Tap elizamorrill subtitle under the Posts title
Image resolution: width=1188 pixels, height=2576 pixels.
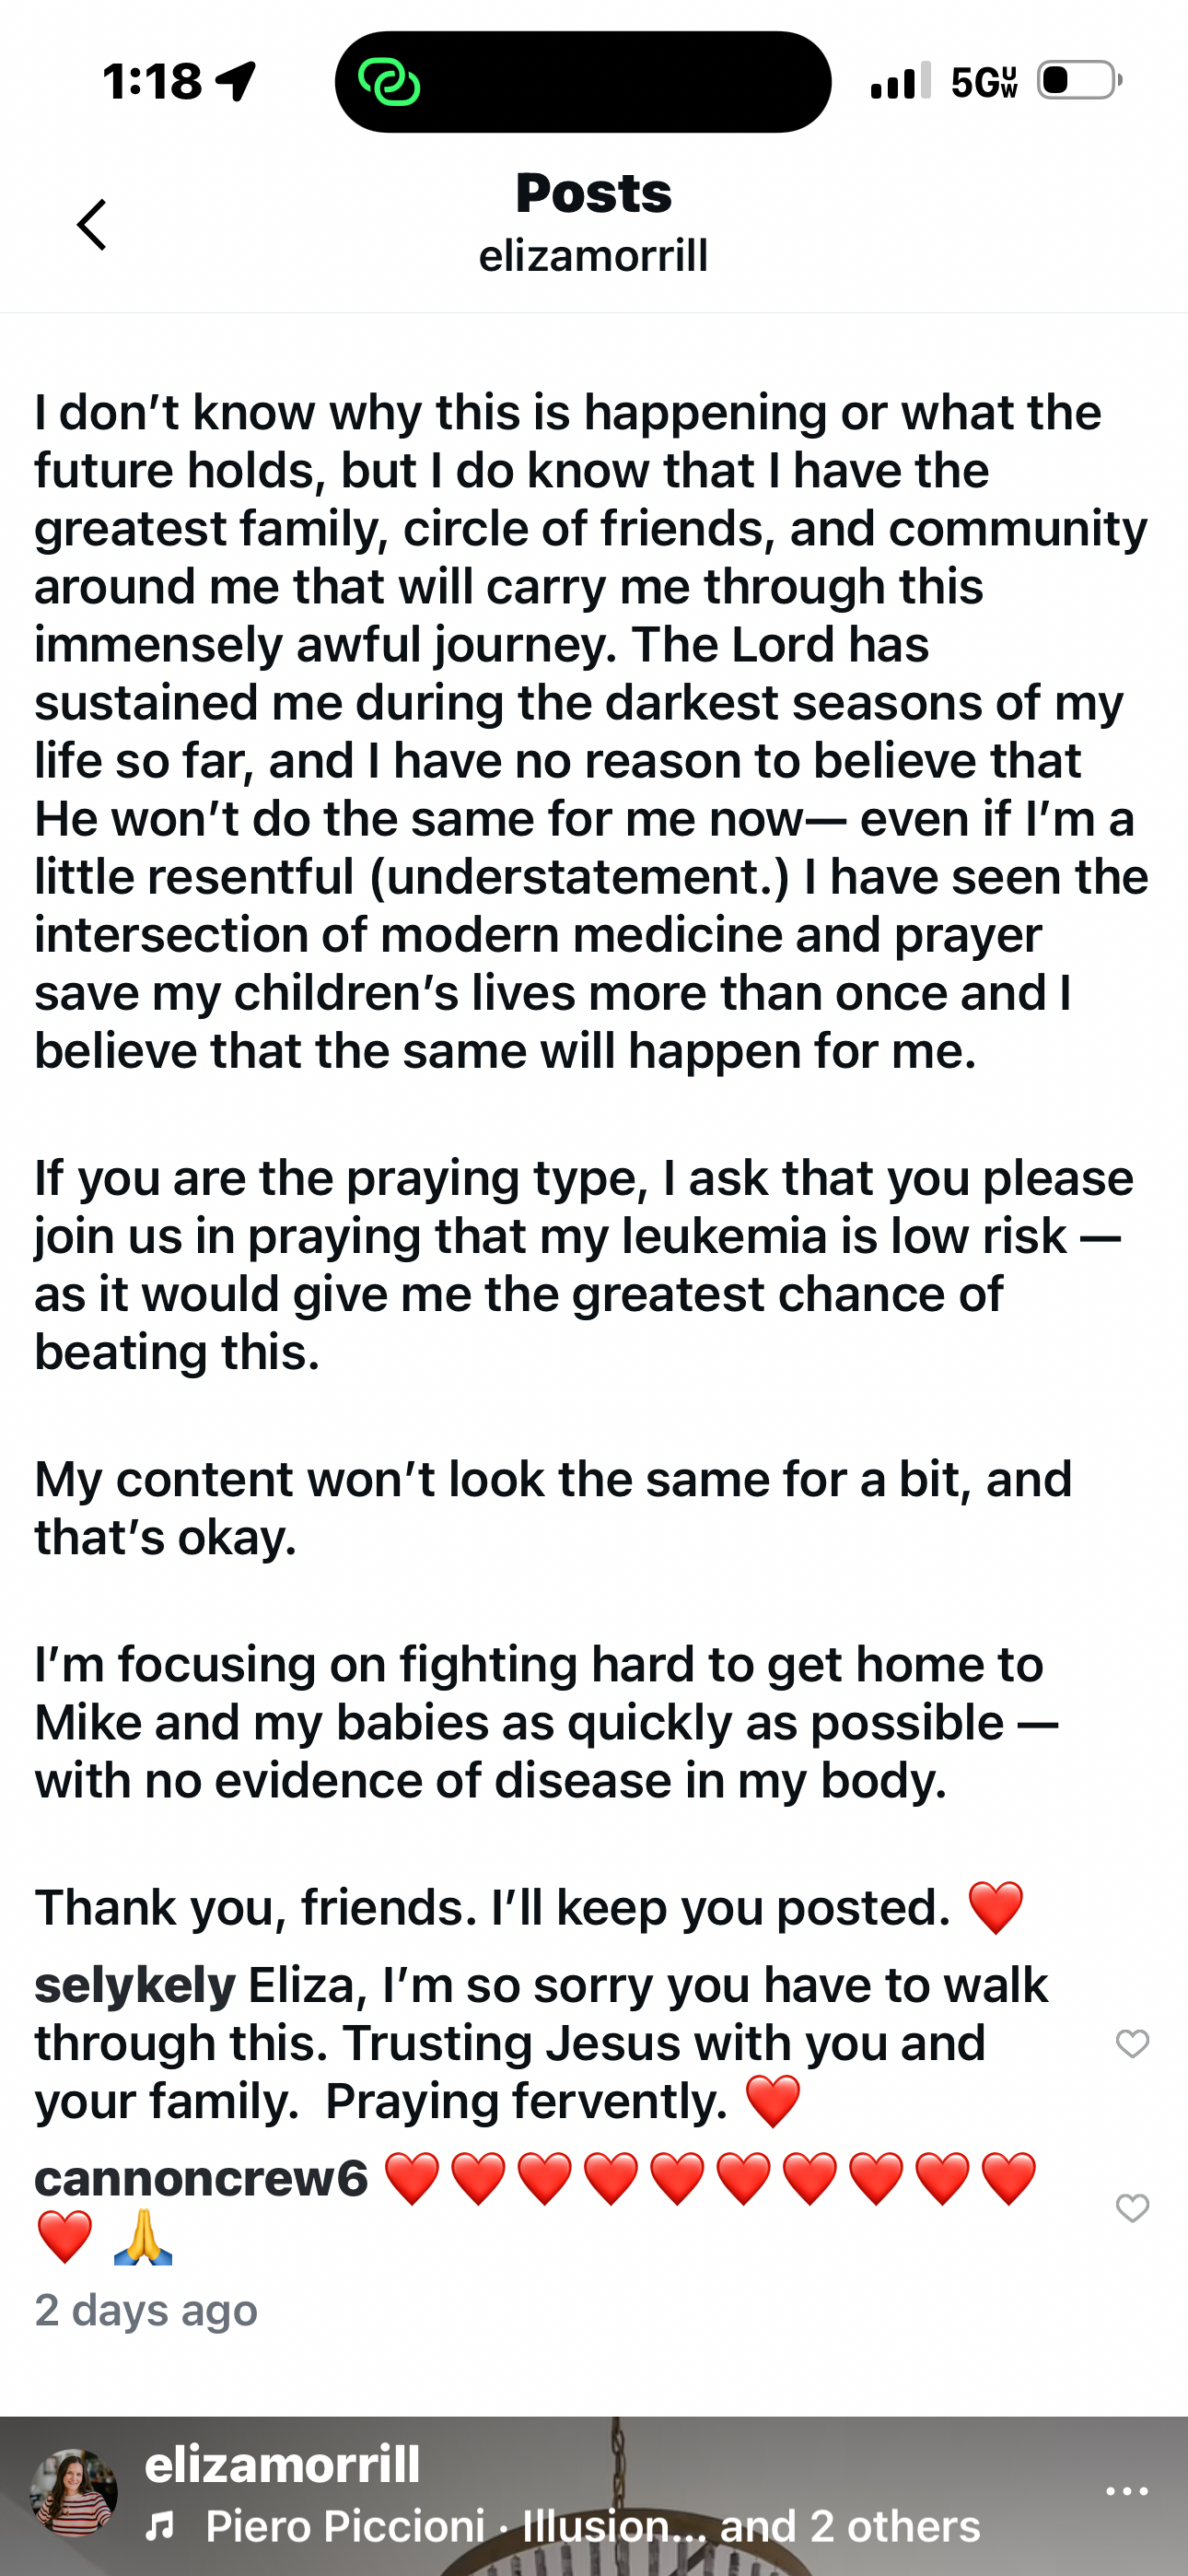593,256
